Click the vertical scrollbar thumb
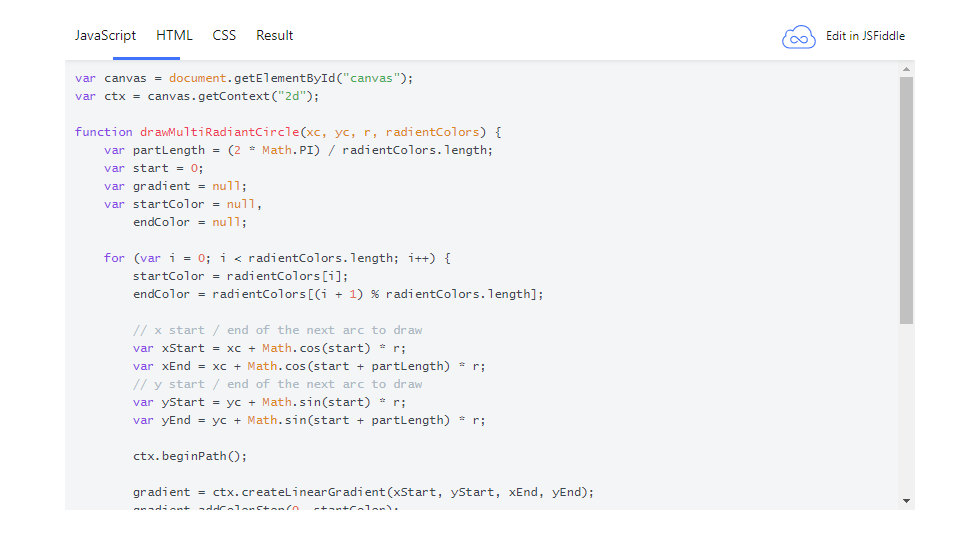This screenshot has height=536, width=980. coord(906,200)
